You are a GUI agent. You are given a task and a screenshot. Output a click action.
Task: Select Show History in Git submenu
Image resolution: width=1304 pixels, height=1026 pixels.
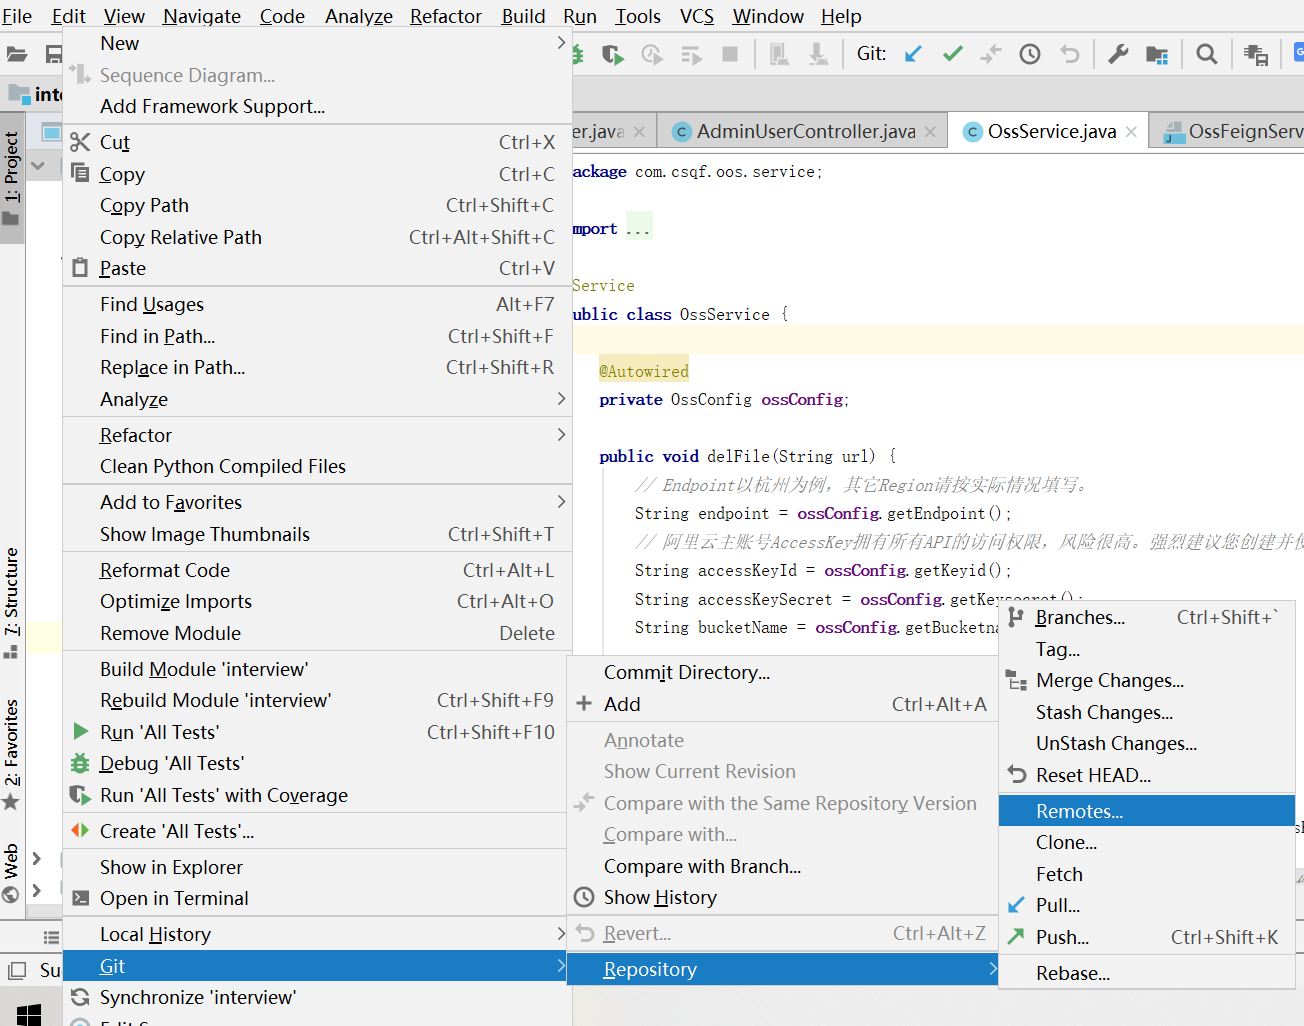[782, 897]
